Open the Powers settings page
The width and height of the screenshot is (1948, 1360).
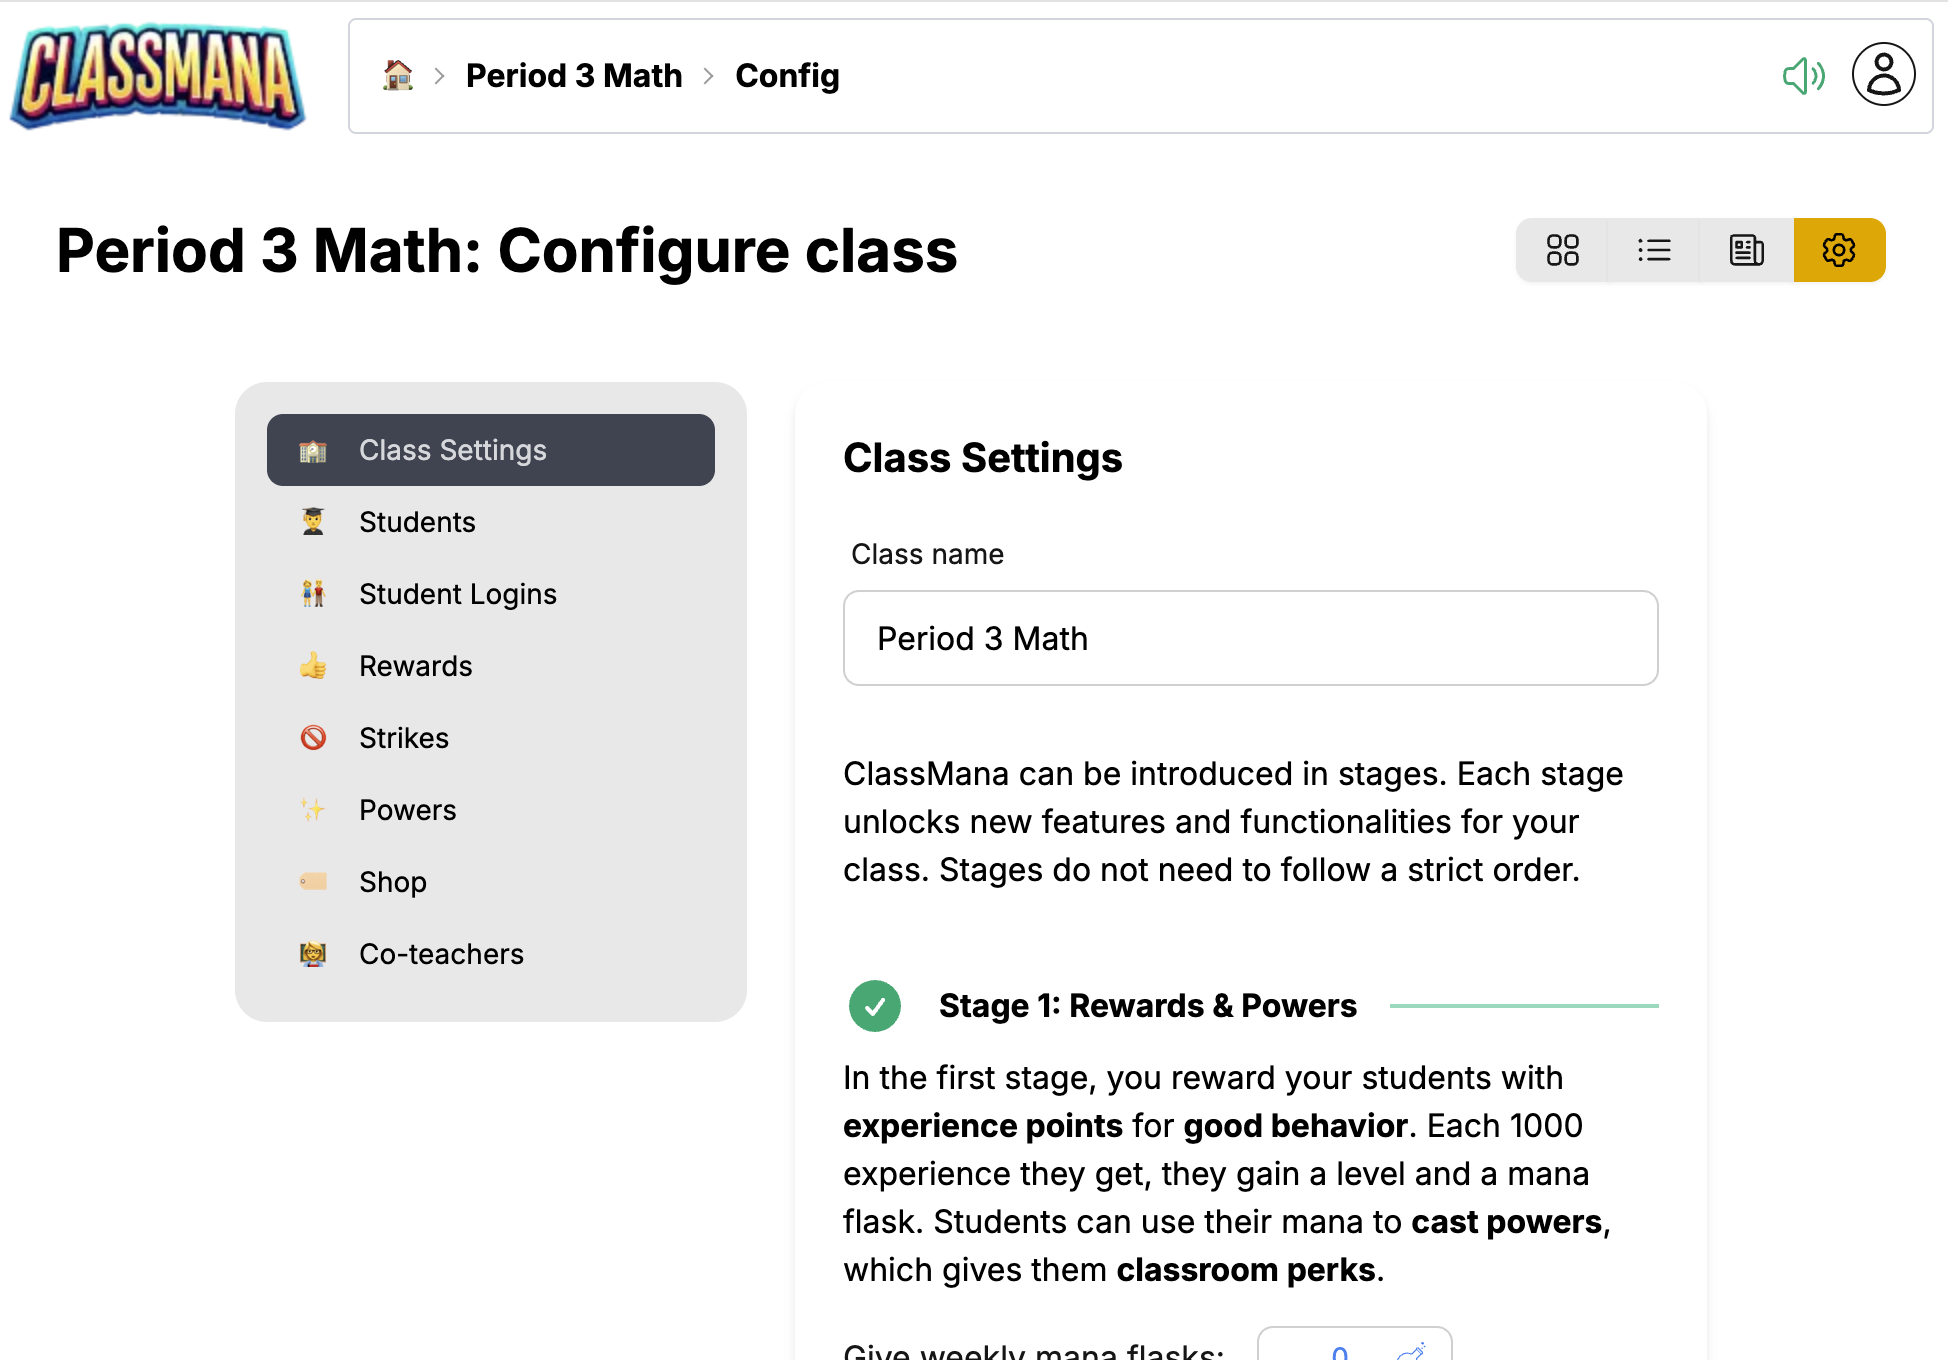tap(407, 810)
